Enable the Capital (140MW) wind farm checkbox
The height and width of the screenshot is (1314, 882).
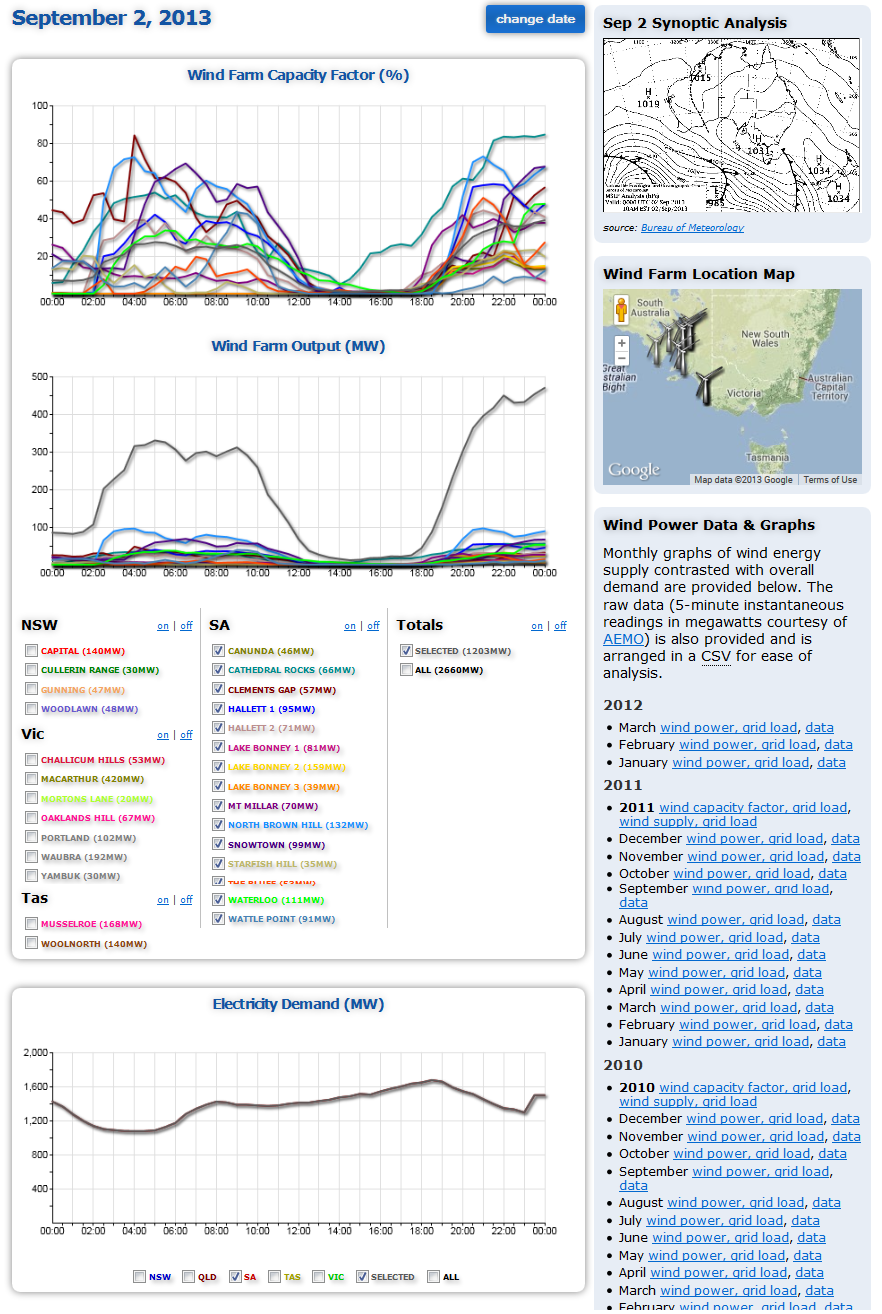point(32,651)
